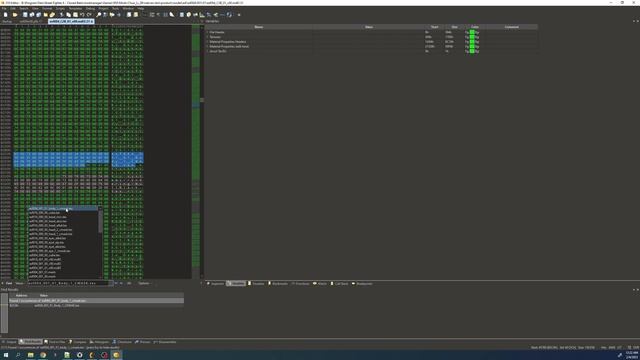Open the find history dropdown arrow
The image size is (640, 360).
(111, 283)
